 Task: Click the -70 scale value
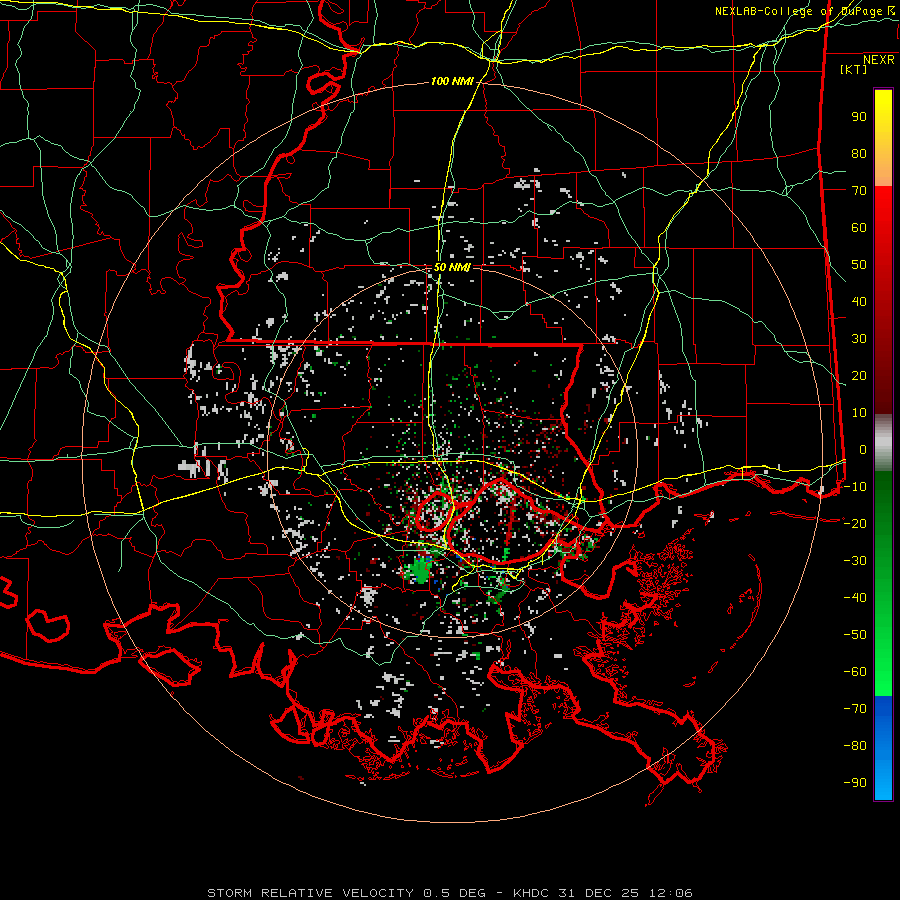coord(855,708)
